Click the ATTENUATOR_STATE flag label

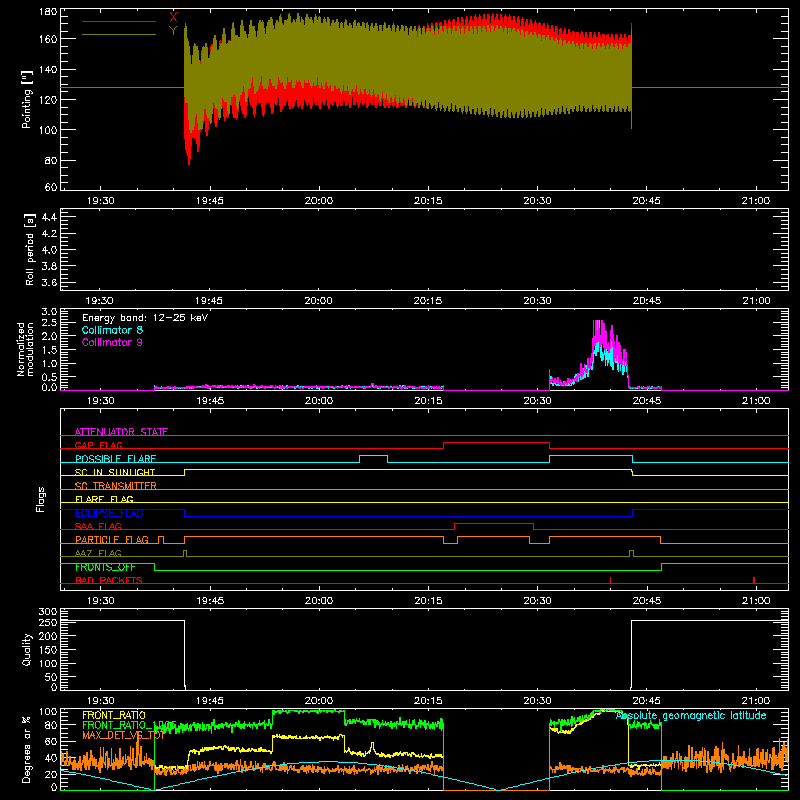[x=121, y=432]
